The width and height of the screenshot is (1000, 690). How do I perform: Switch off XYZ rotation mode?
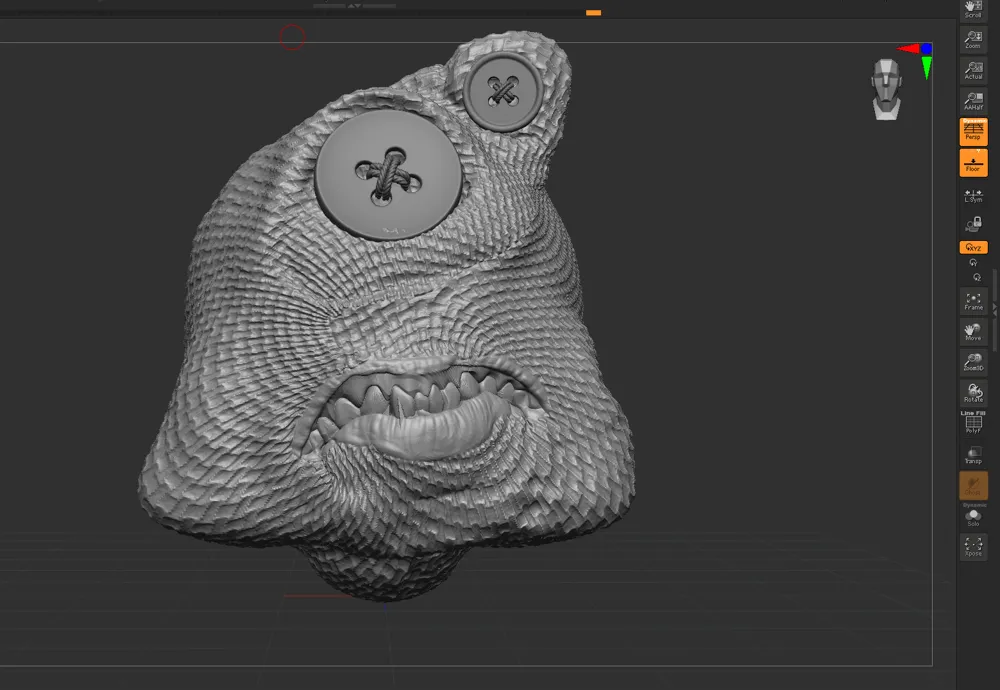[x=973, y=247]
